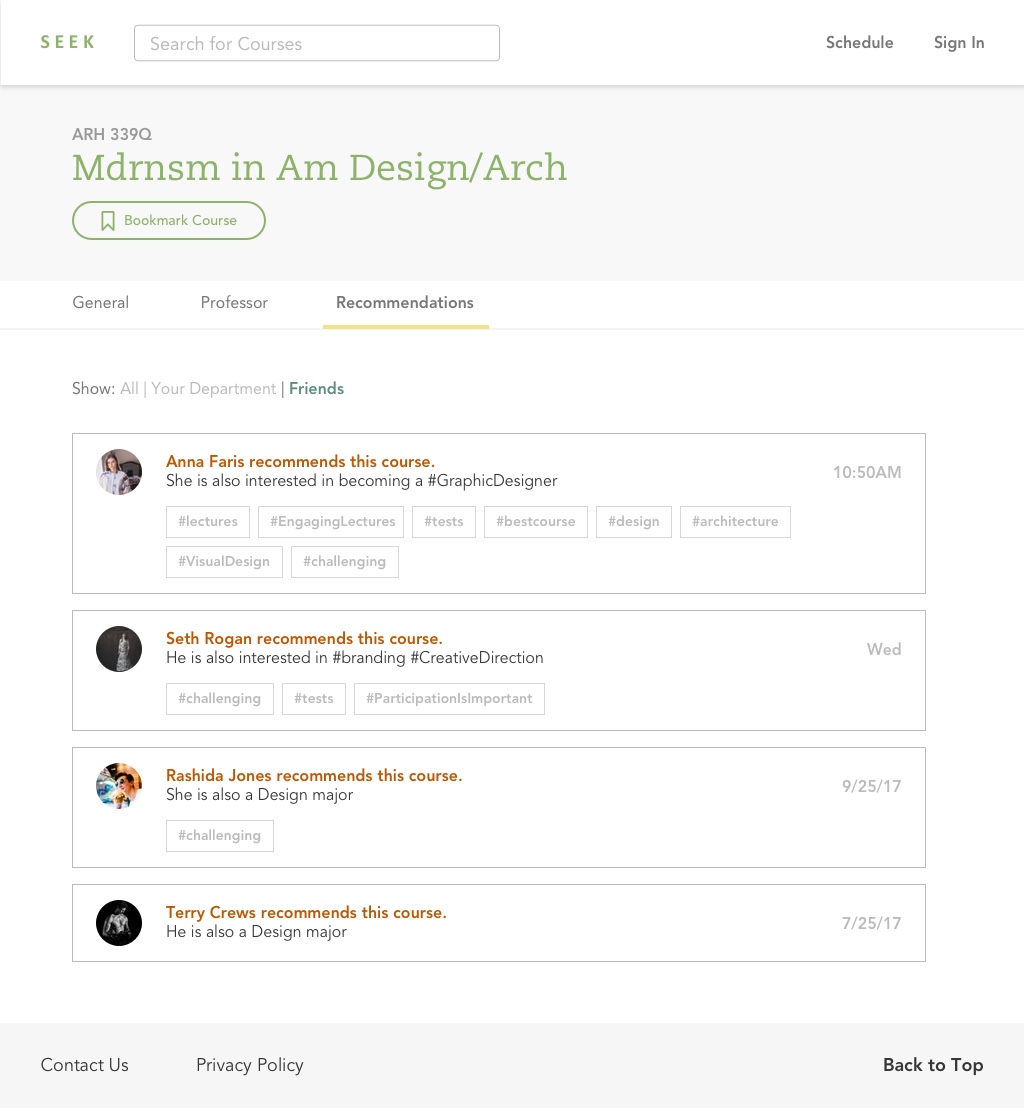This screenshot has width=1024, height=1108.
Task: Open Anna Faris recommends this course
Action: pyautogui.click(x=300, y=461)
